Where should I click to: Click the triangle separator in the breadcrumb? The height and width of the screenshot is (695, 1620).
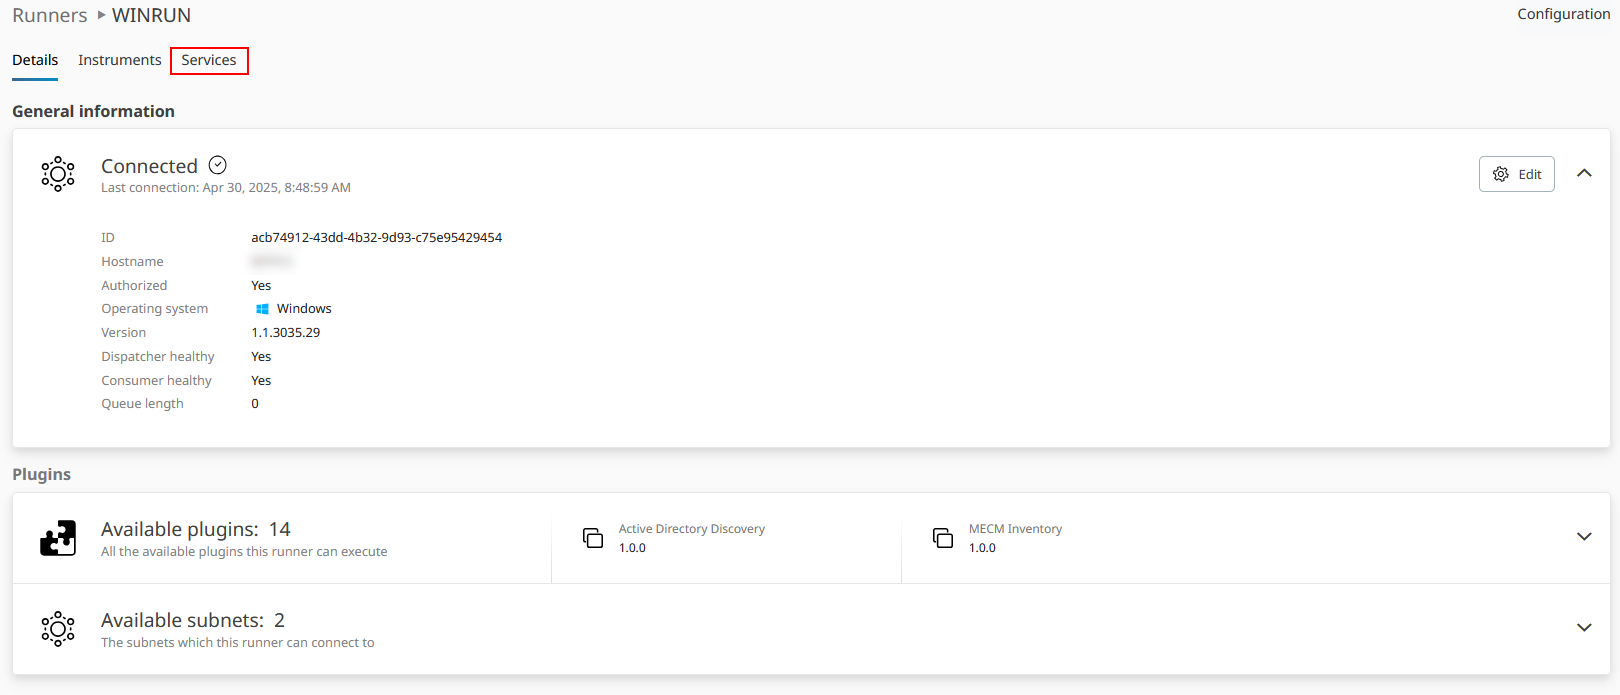101,15
